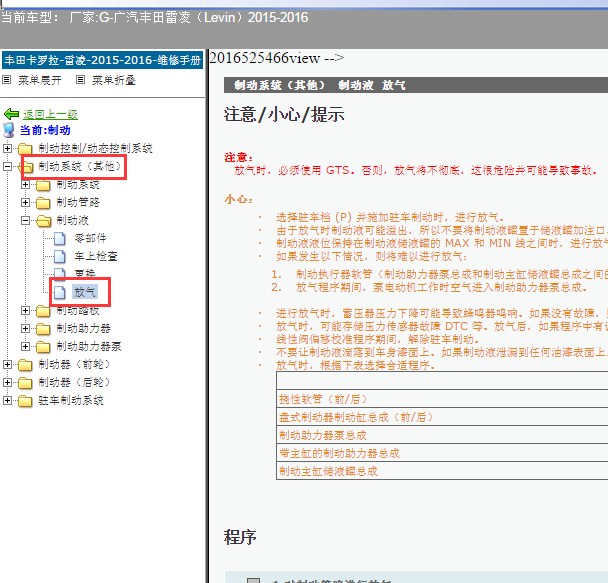Select the 制动助力器 folder label
The width and height of the screenshot is (608, 583).
click(83, 328)
